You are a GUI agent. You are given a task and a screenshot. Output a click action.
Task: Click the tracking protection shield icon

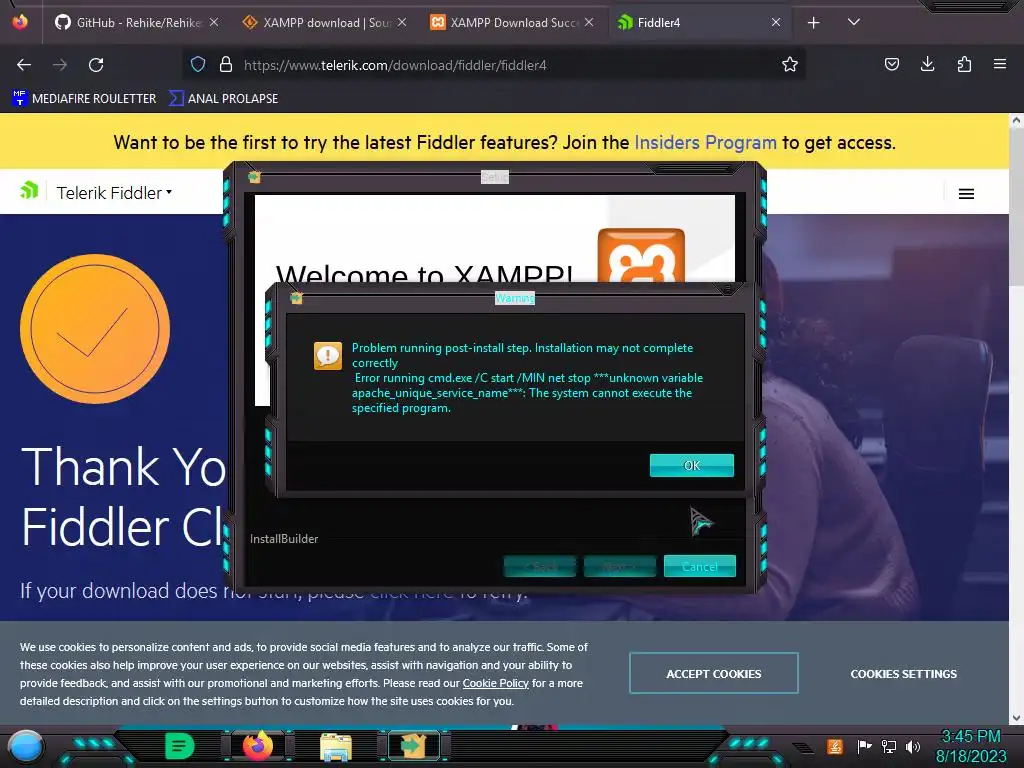(x=198, y=64)
